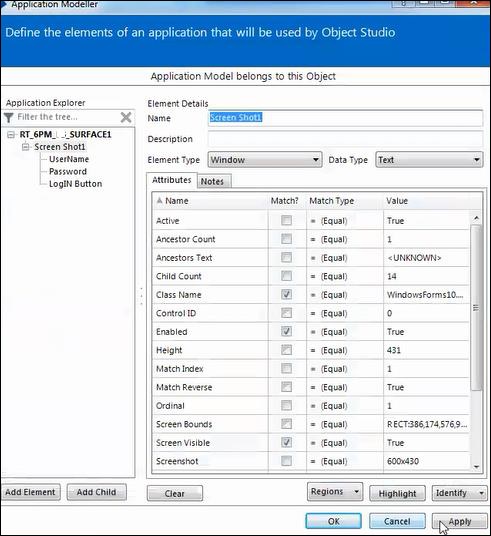The image size is (491, 536).
Task: Enable Match checkbox for Child Count
Action: tap(287, 276)
